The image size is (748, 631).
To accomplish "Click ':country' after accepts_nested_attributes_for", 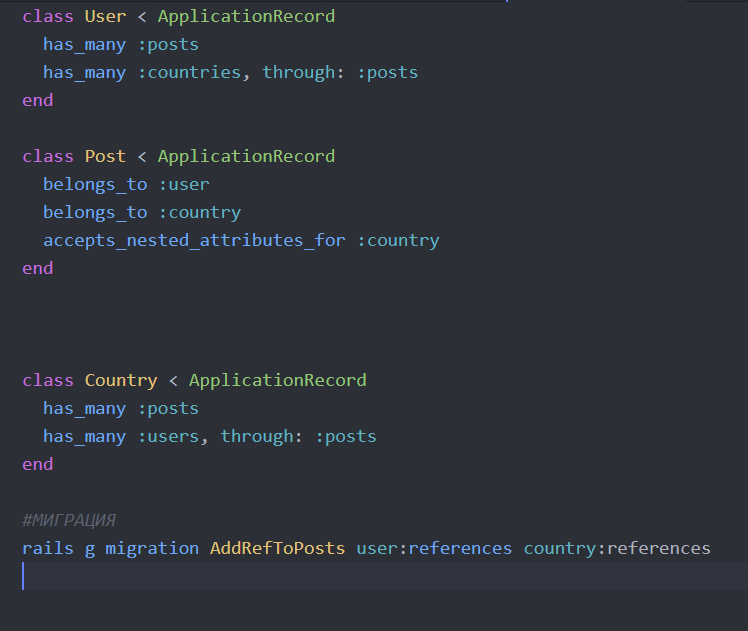I will click(x=398, y=240).
